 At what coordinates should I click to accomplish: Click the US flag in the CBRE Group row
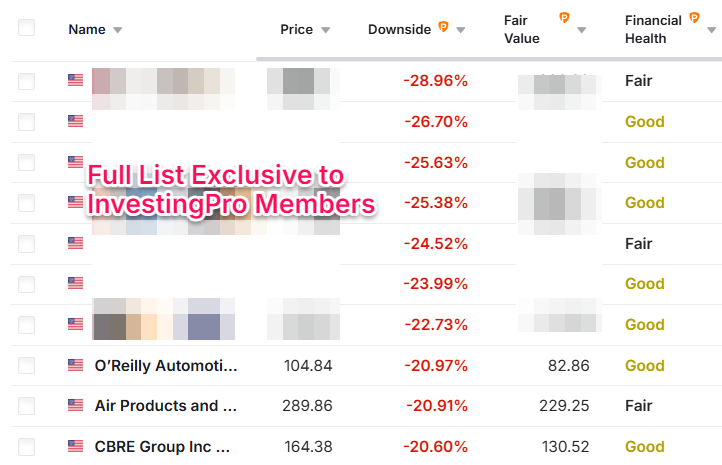(x=76, y=446)
